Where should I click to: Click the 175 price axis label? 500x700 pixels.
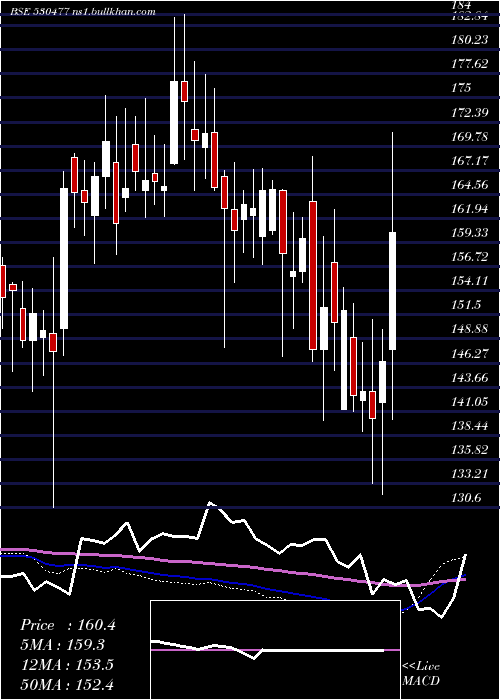pos(461,88)
